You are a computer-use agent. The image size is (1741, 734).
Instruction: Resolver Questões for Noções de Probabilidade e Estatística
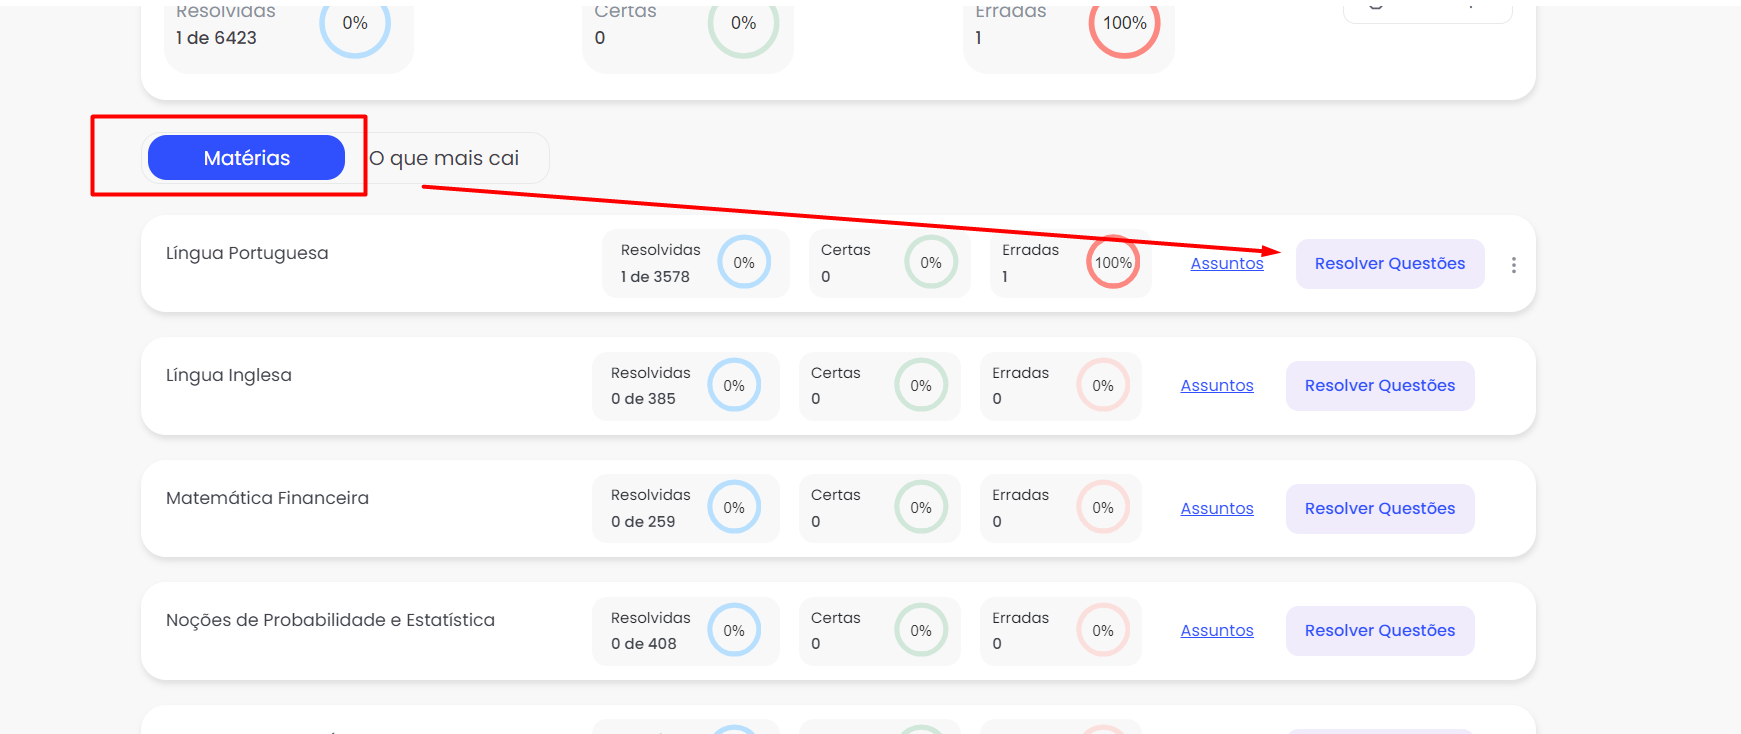(x=1380, y=631)
